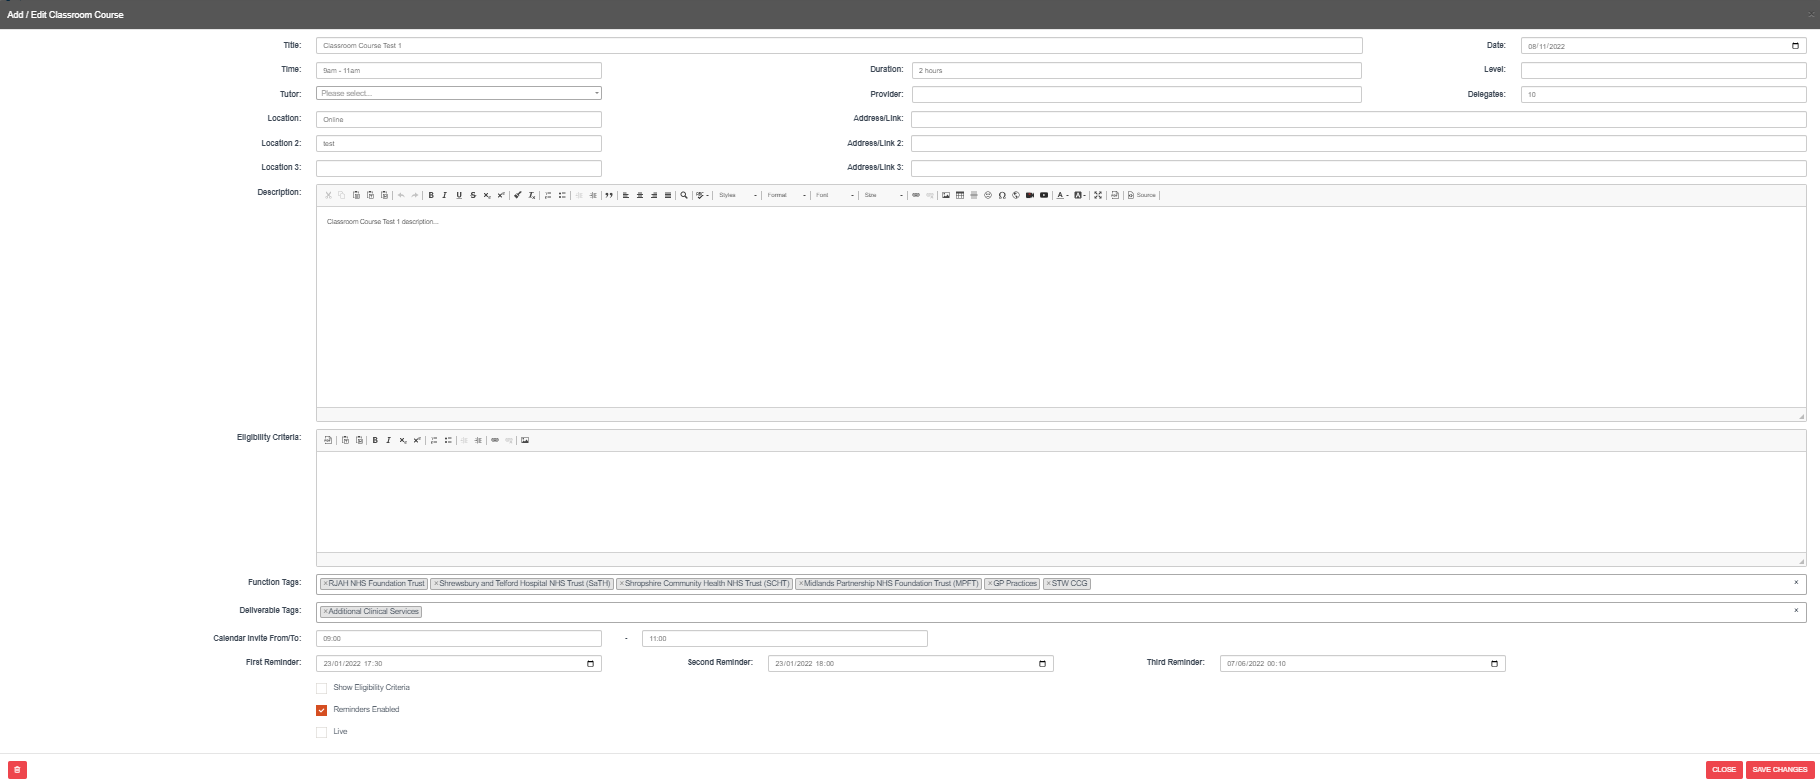
Task: Insert bulleted list in Description editor
Action: pos(562,196)
